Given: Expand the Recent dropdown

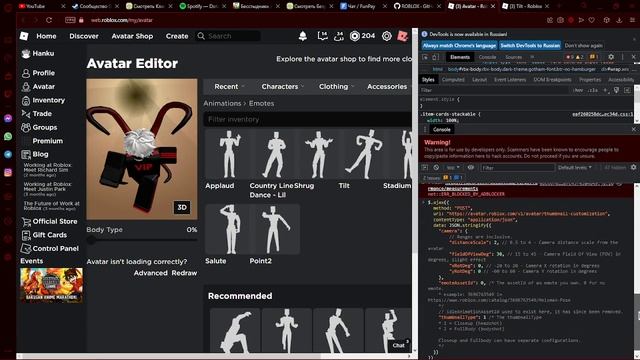Looking at the screenshot, I should (229, 87).
